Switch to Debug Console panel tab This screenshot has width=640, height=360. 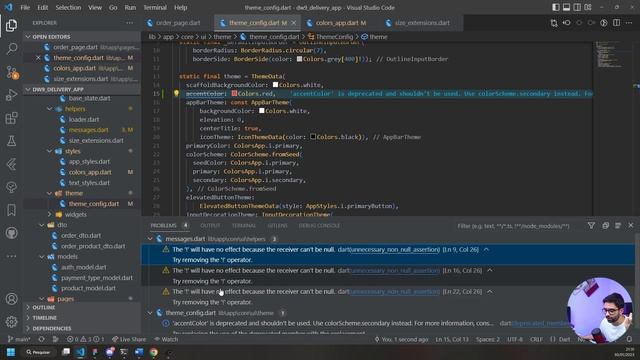coord(319,225)
